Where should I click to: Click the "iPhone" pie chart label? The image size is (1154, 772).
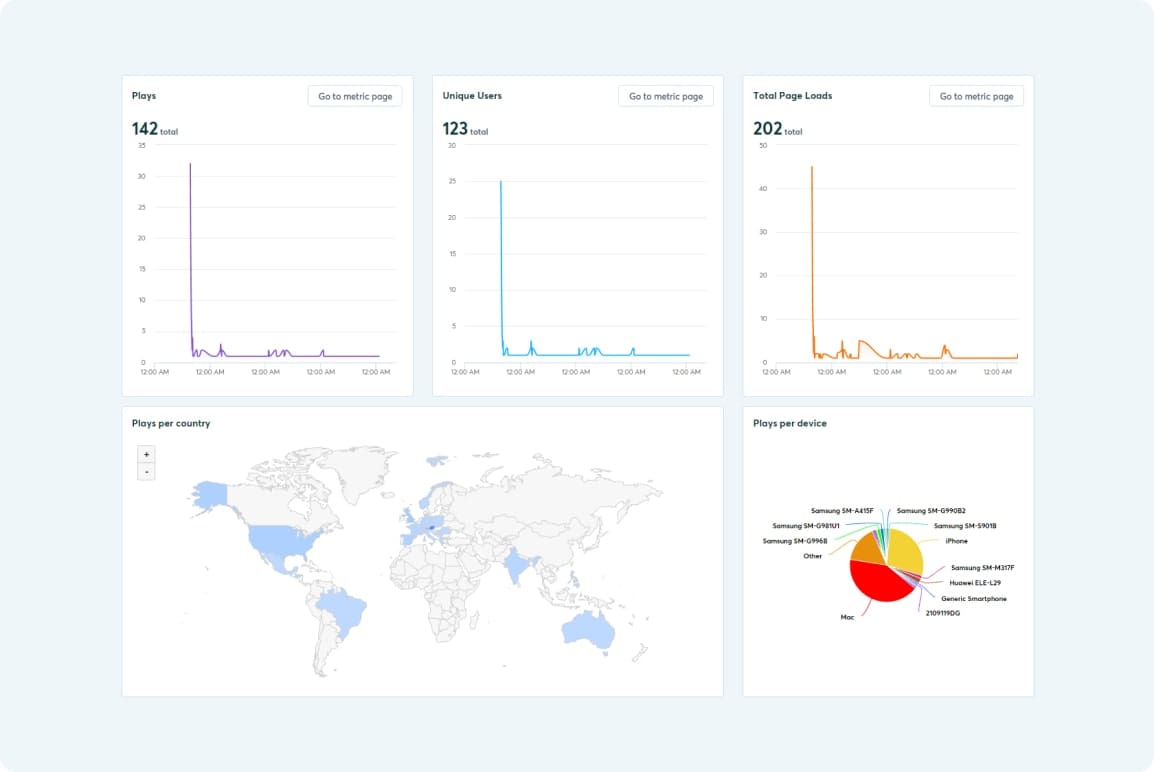956,541
